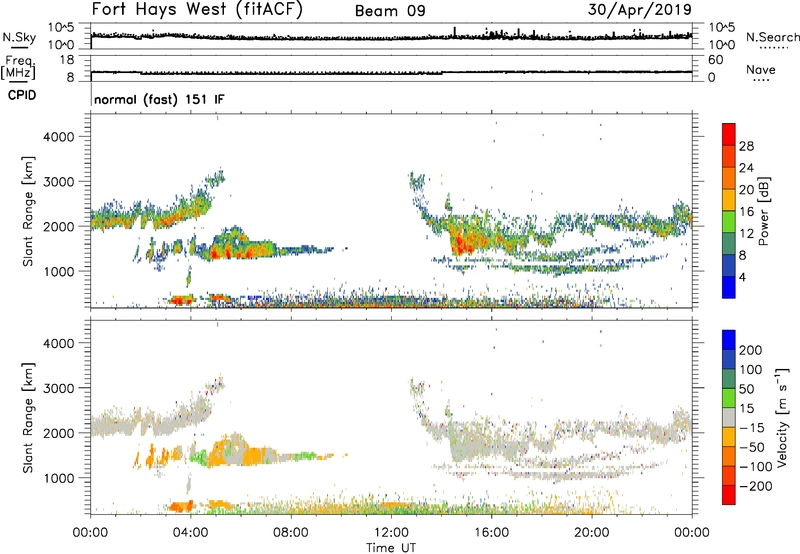Image resolution: width=800 pixels, height=554 pixels.
Task: Click the date '30/Apr/2019'
Action: point(639,10)
